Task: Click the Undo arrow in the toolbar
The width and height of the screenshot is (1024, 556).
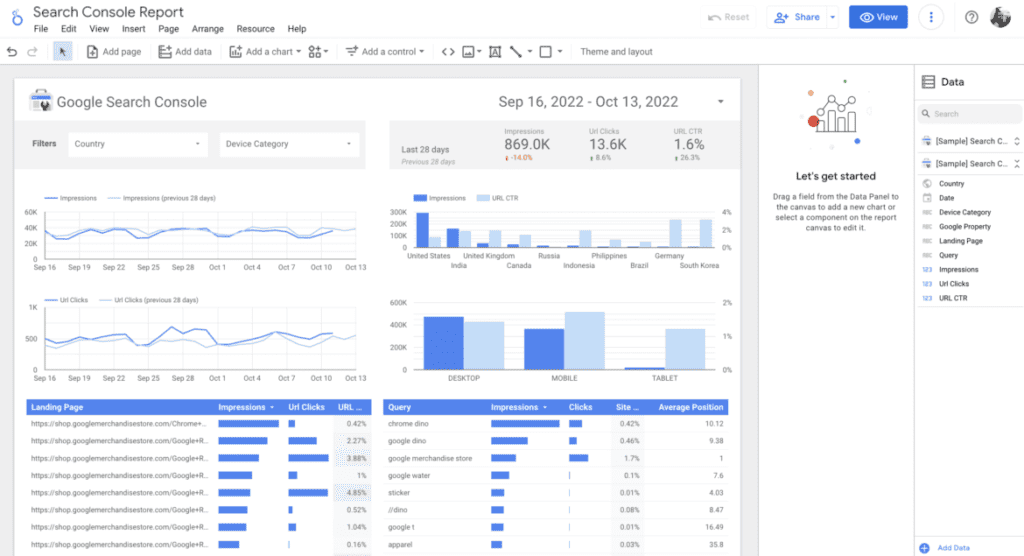Action: pos(12,52)
